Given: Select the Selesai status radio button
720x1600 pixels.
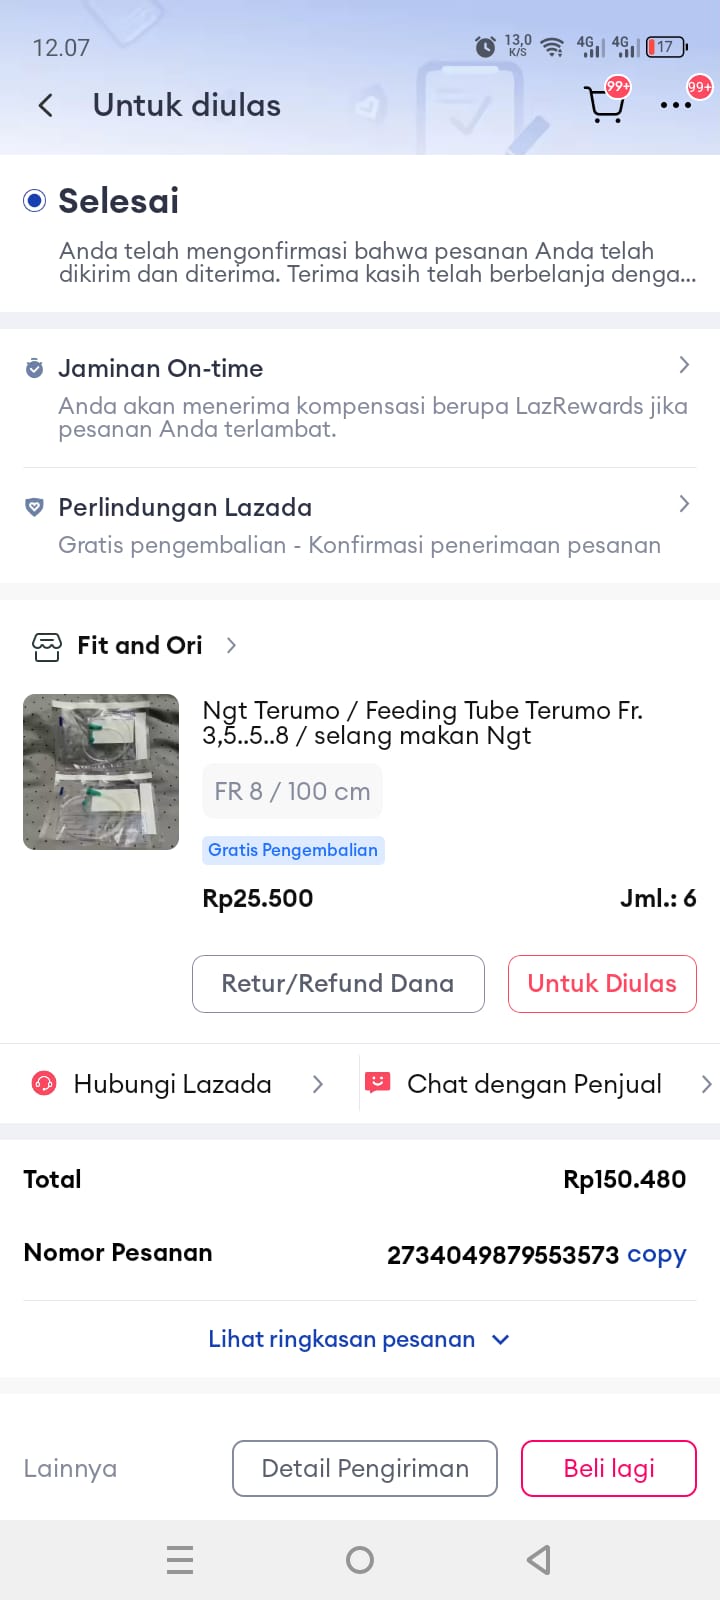Looking at the screenshot, I should 35,201.
